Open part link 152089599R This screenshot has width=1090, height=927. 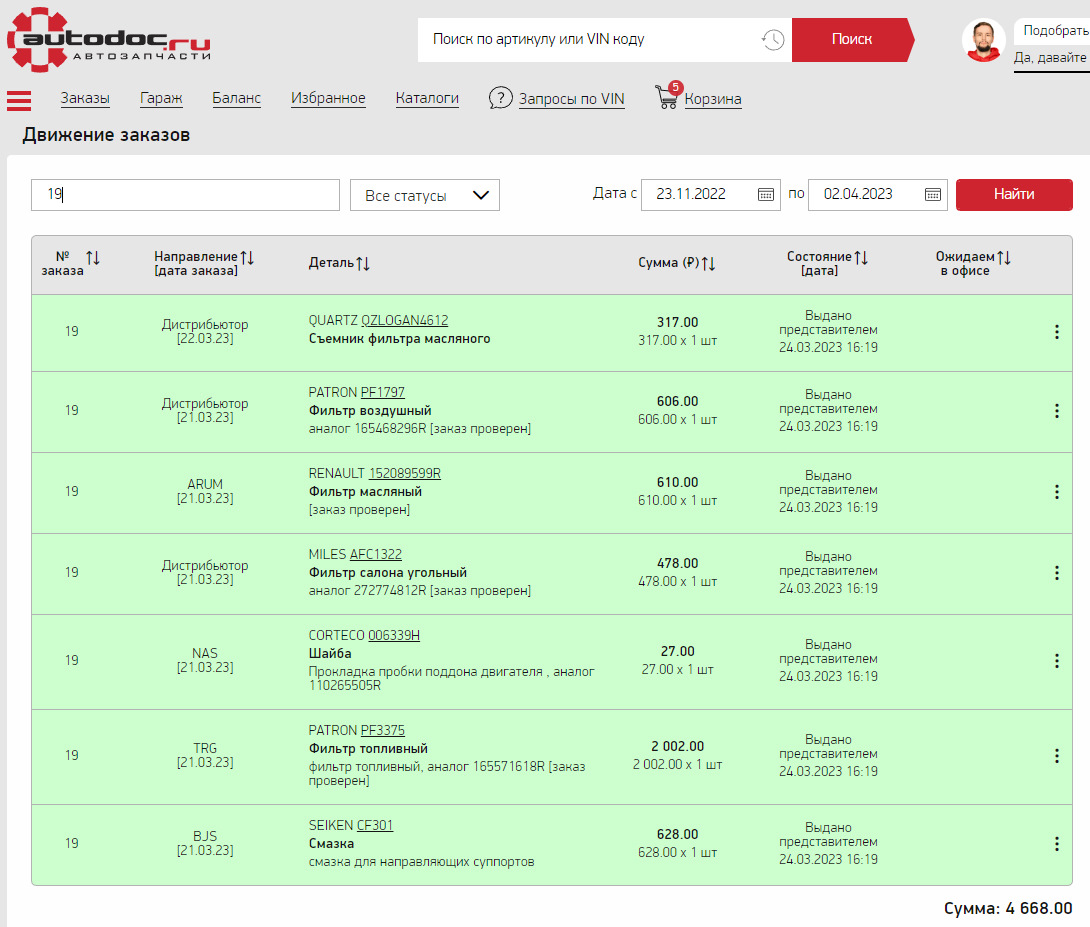[405, 473]
